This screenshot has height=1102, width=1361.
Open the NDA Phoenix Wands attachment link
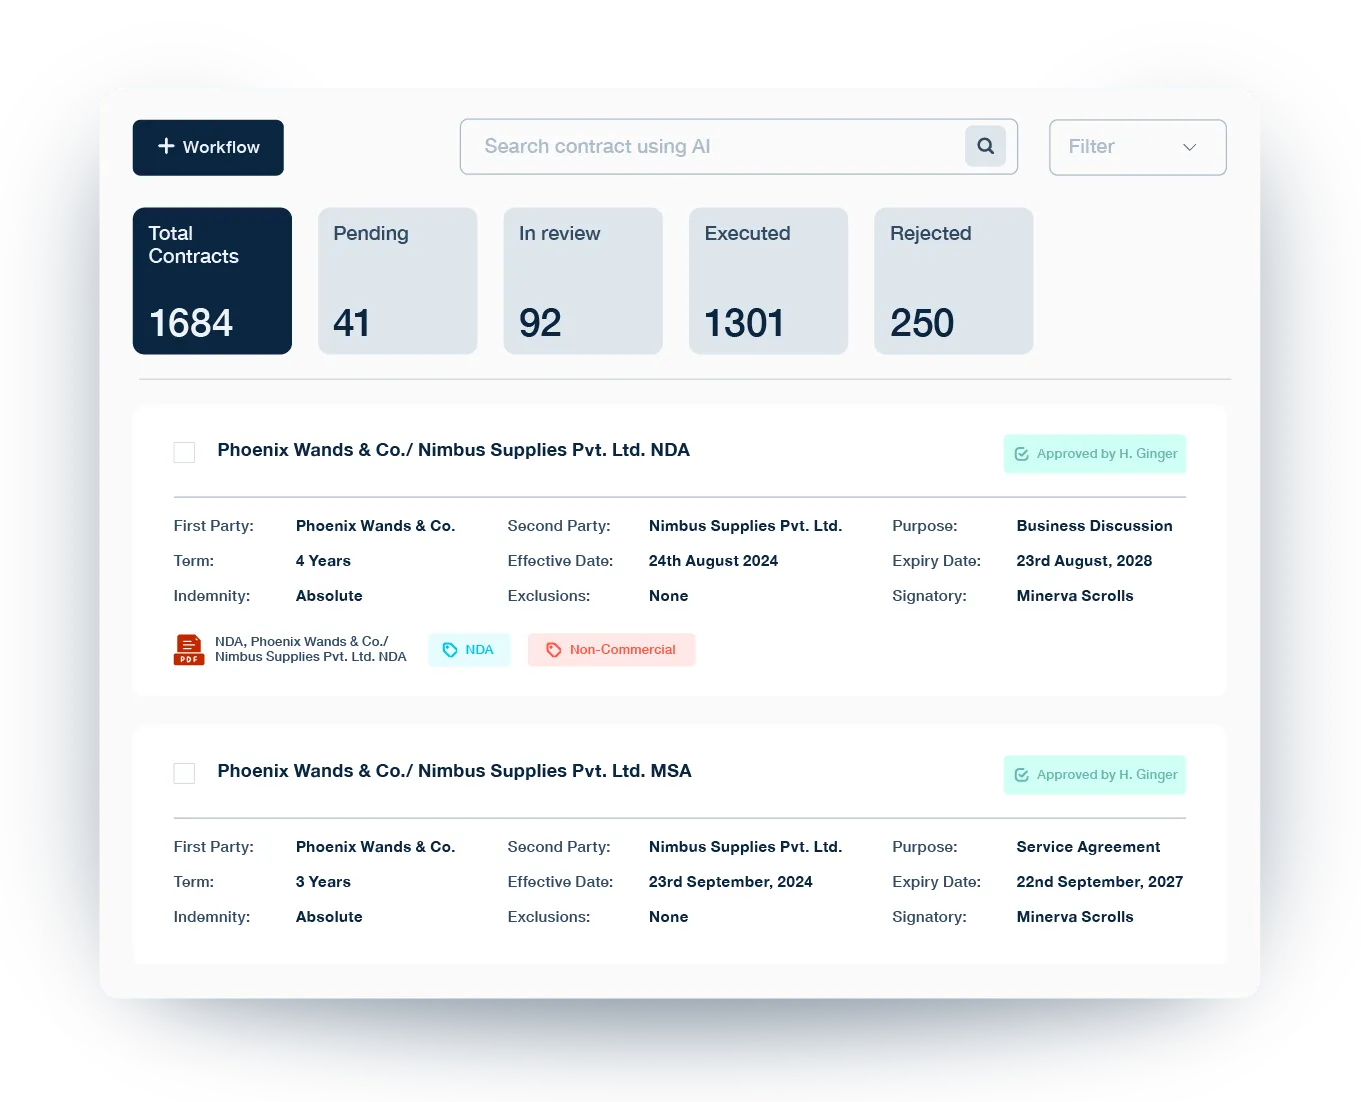click(x=310, y=649)
